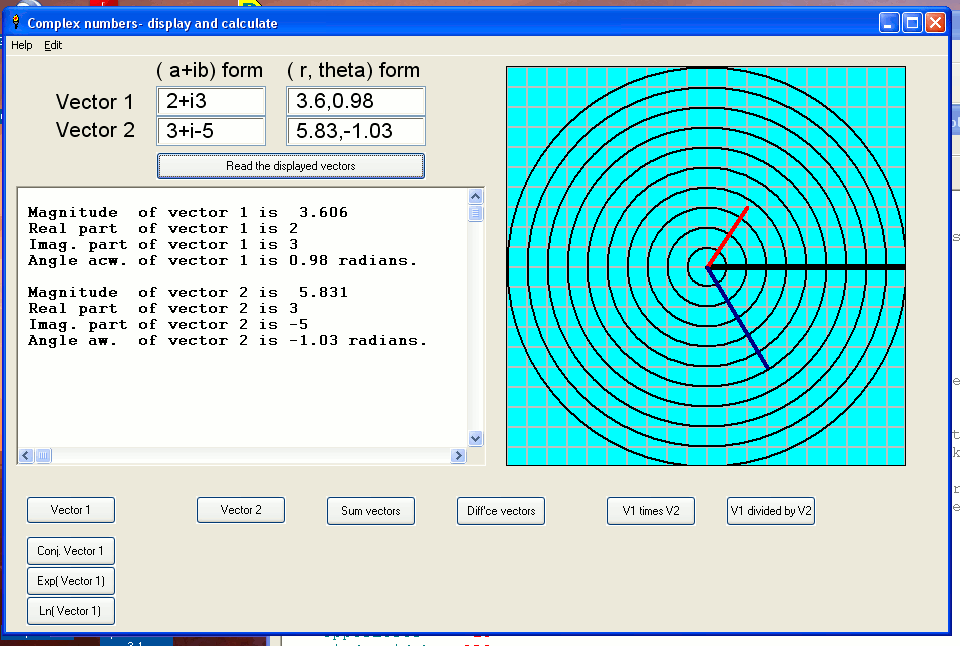
Task: Click the Vector 1 a+ib input field
Action: click(x=211, y=101)
